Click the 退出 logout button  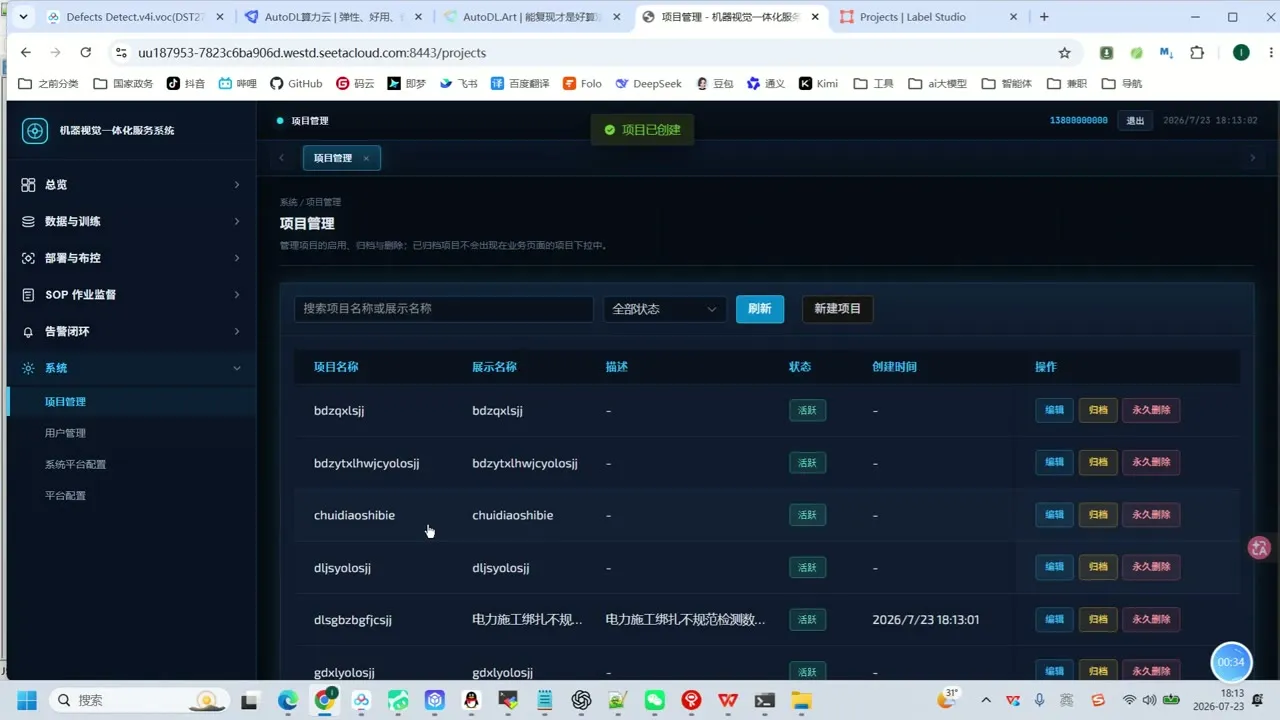tap(1135, 120)
